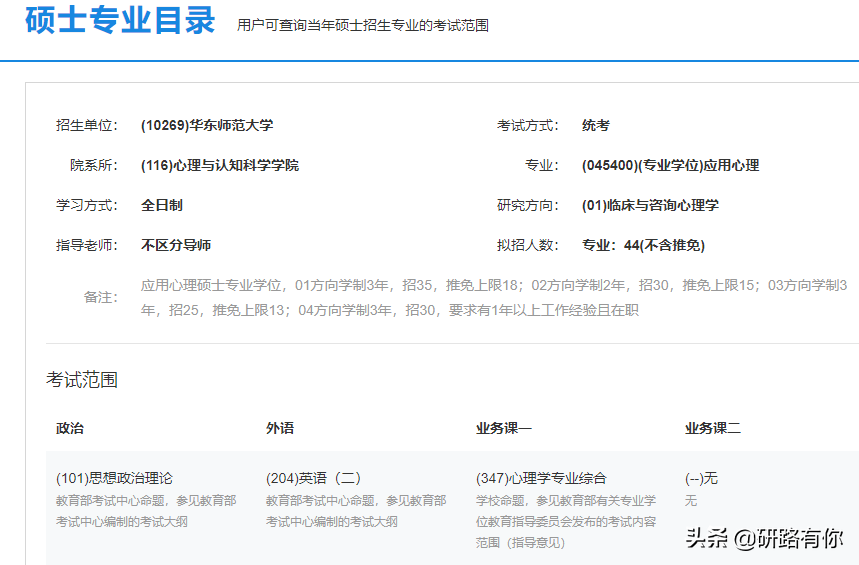The width and height of the screenshot is (859, 565).
Task: Select the value (045400)(专业学位)应用心理
Action: click(x=671, y=165)
